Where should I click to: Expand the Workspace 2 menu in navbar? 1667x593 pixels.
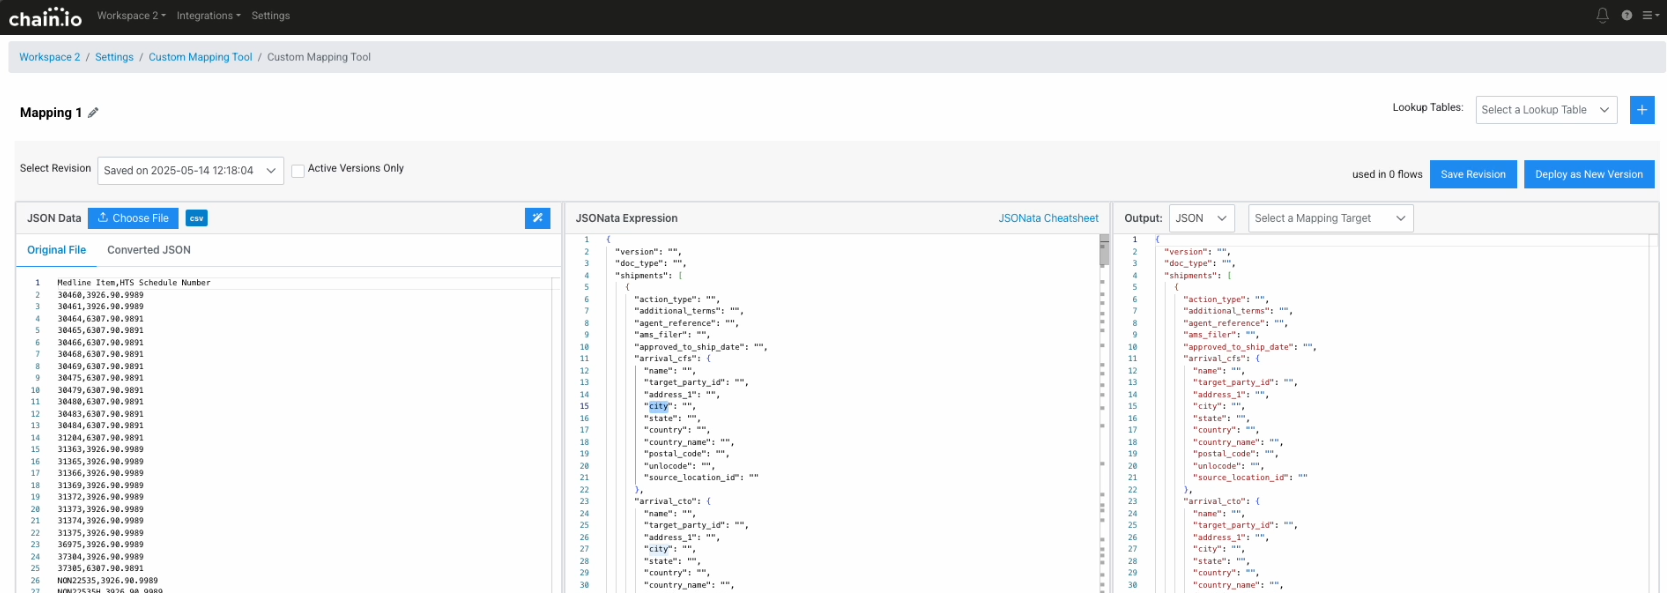coord(131,16)
